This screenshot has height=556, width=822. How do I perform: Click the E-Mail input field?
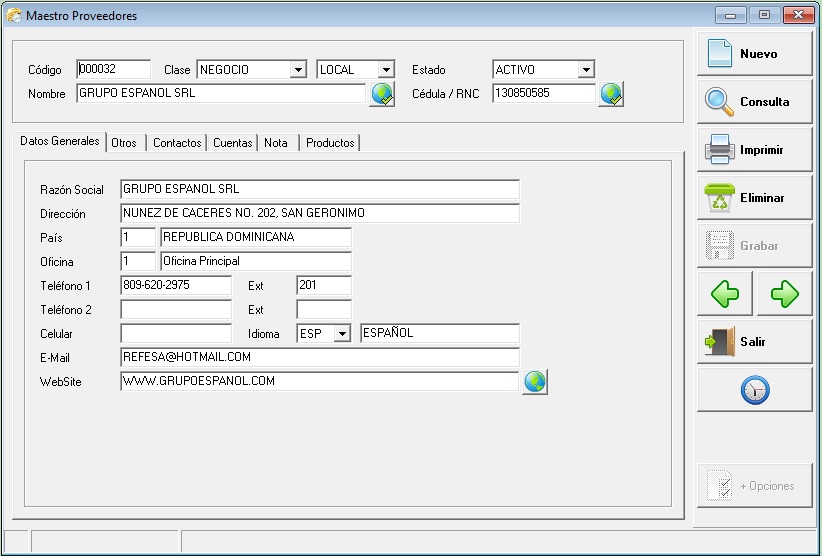pos(319,357)
